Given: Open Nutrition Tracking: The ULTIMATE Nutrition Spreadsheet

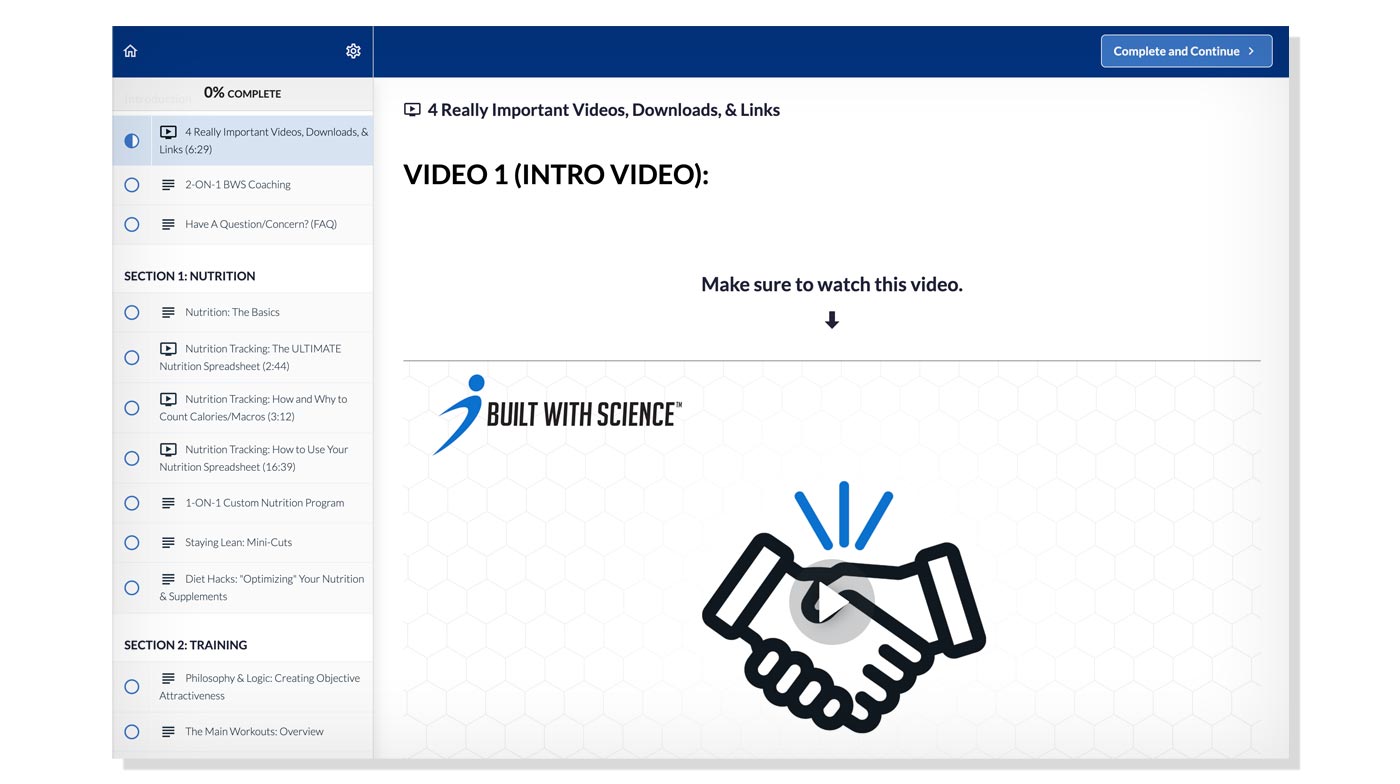Looking at the screenshot, I should (243, 358).
